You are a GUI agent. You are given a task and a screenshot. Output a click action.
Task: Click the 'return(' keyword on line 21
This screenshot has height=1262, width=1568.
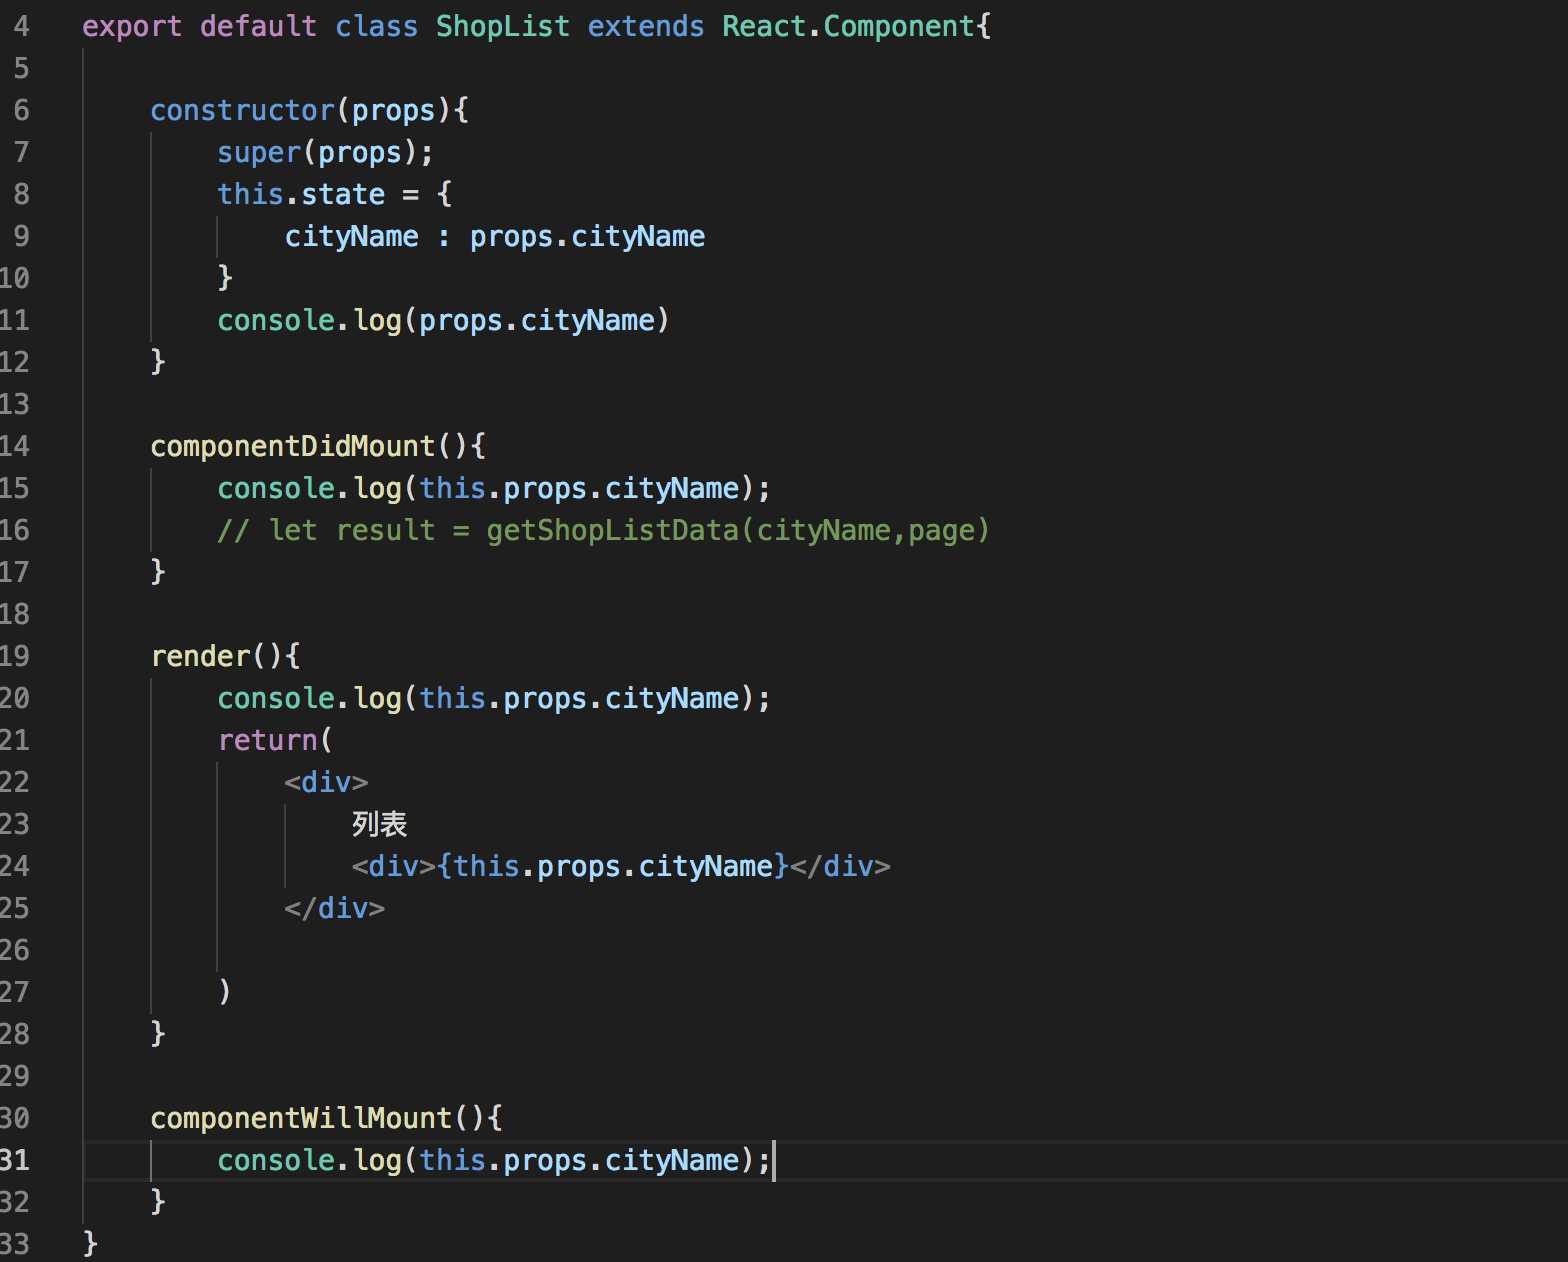pos(275,740)
